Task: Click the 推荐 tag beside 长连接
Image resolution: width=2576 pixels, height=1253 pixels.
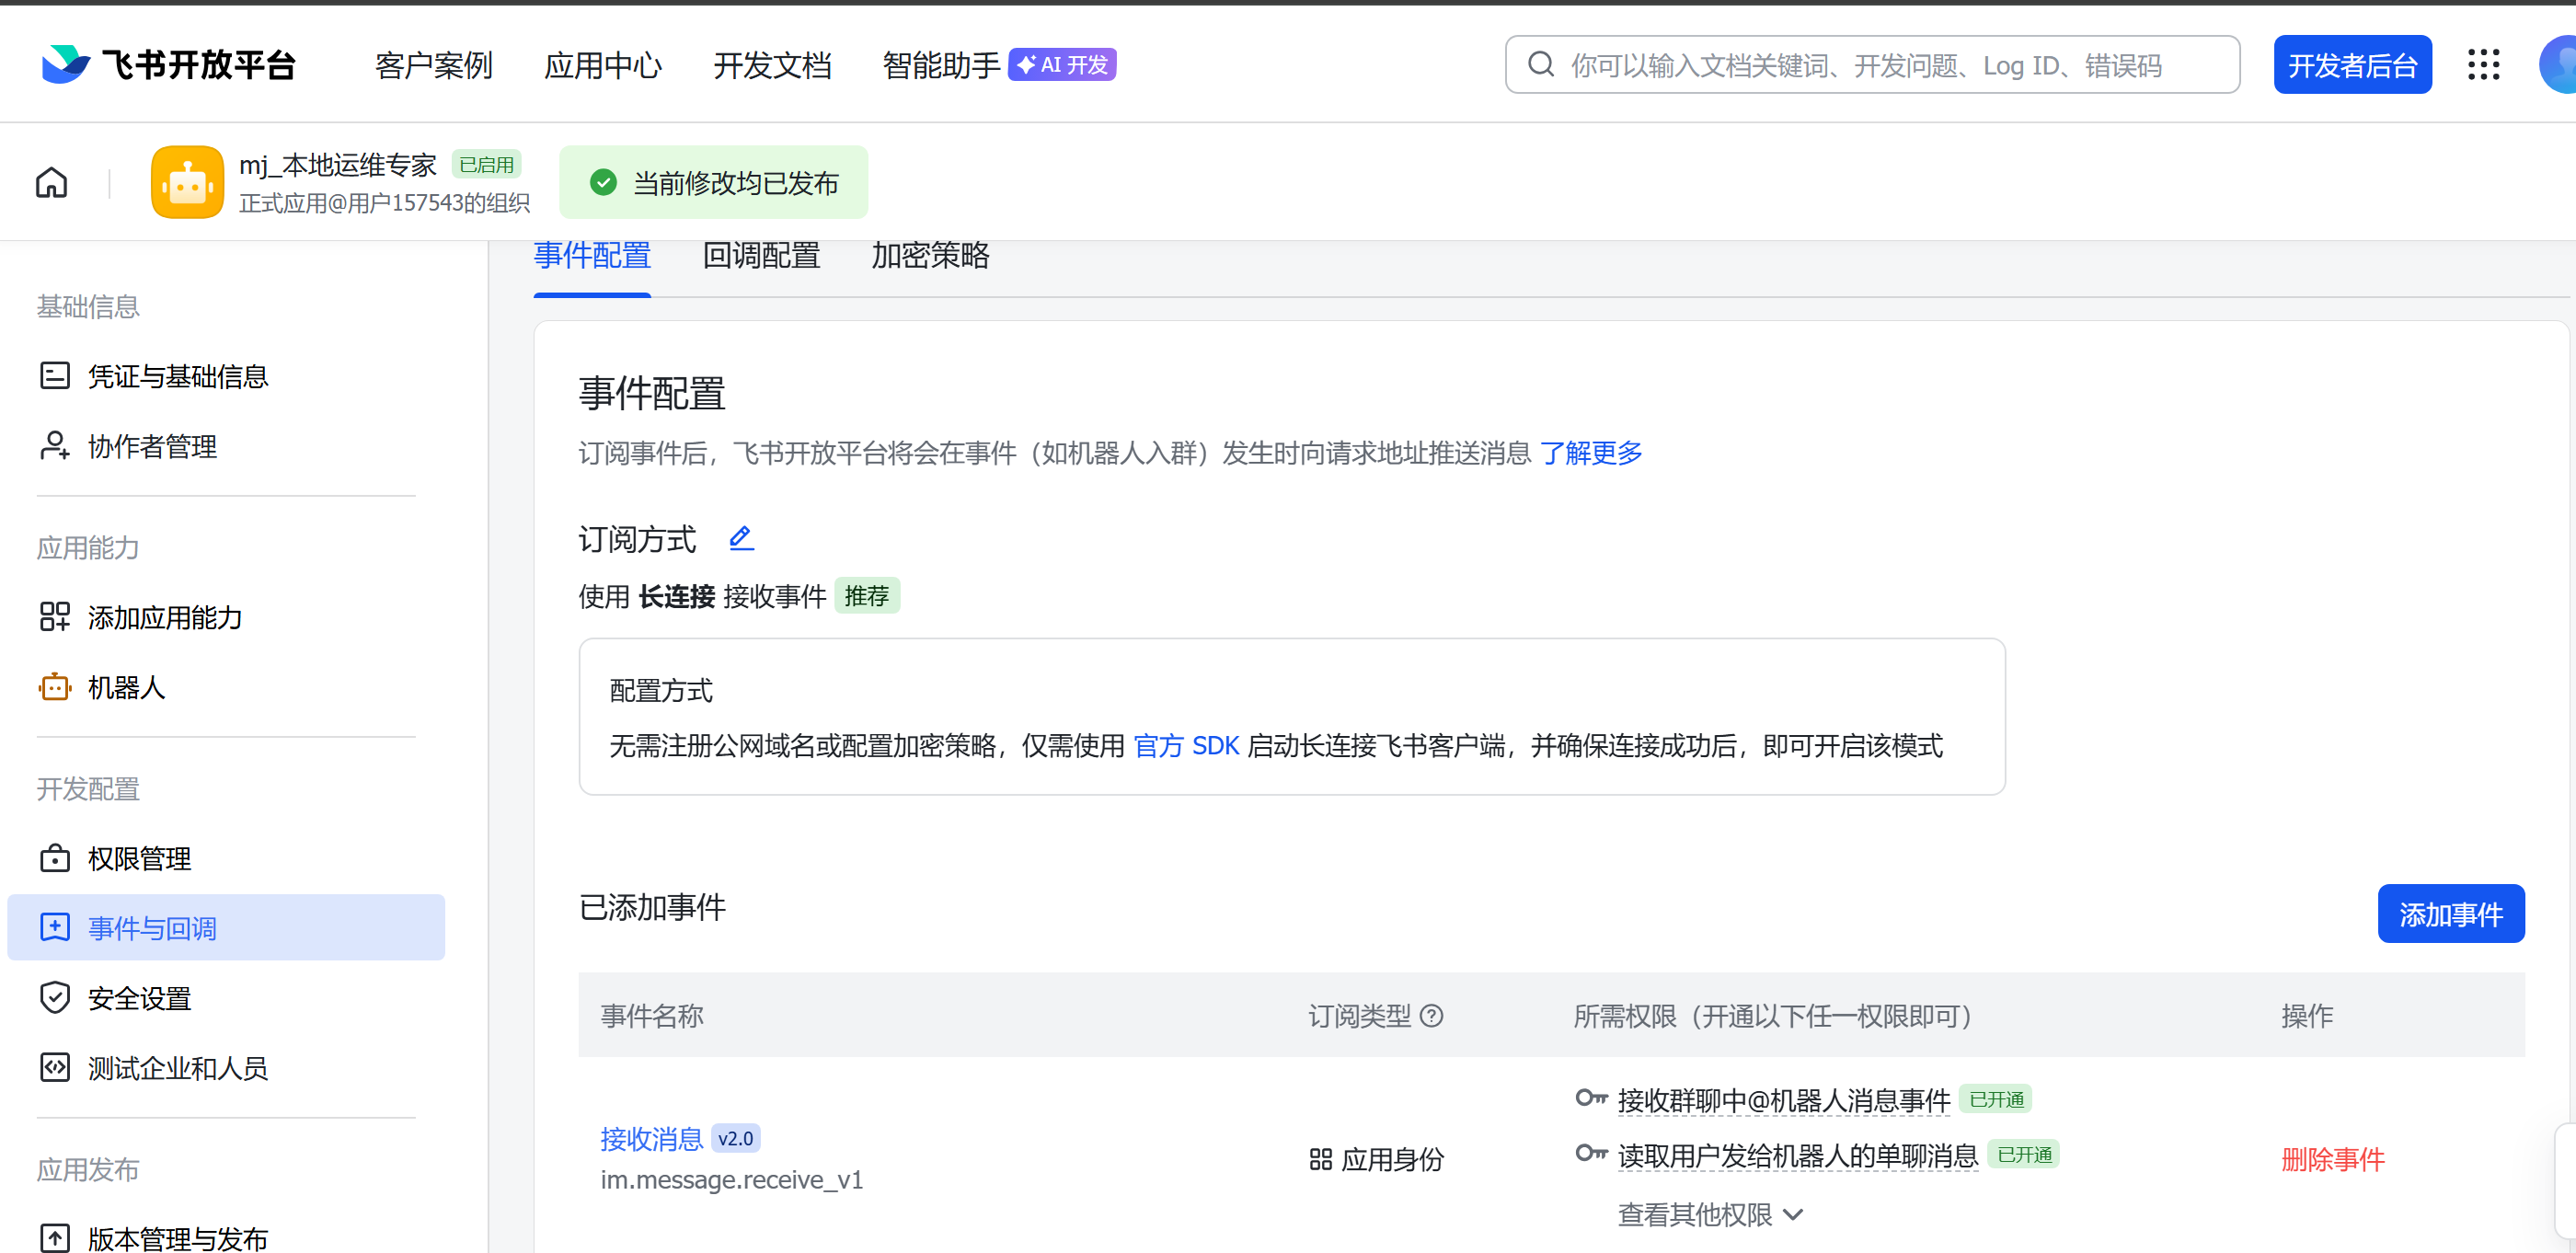Action: tap(867, 596)
